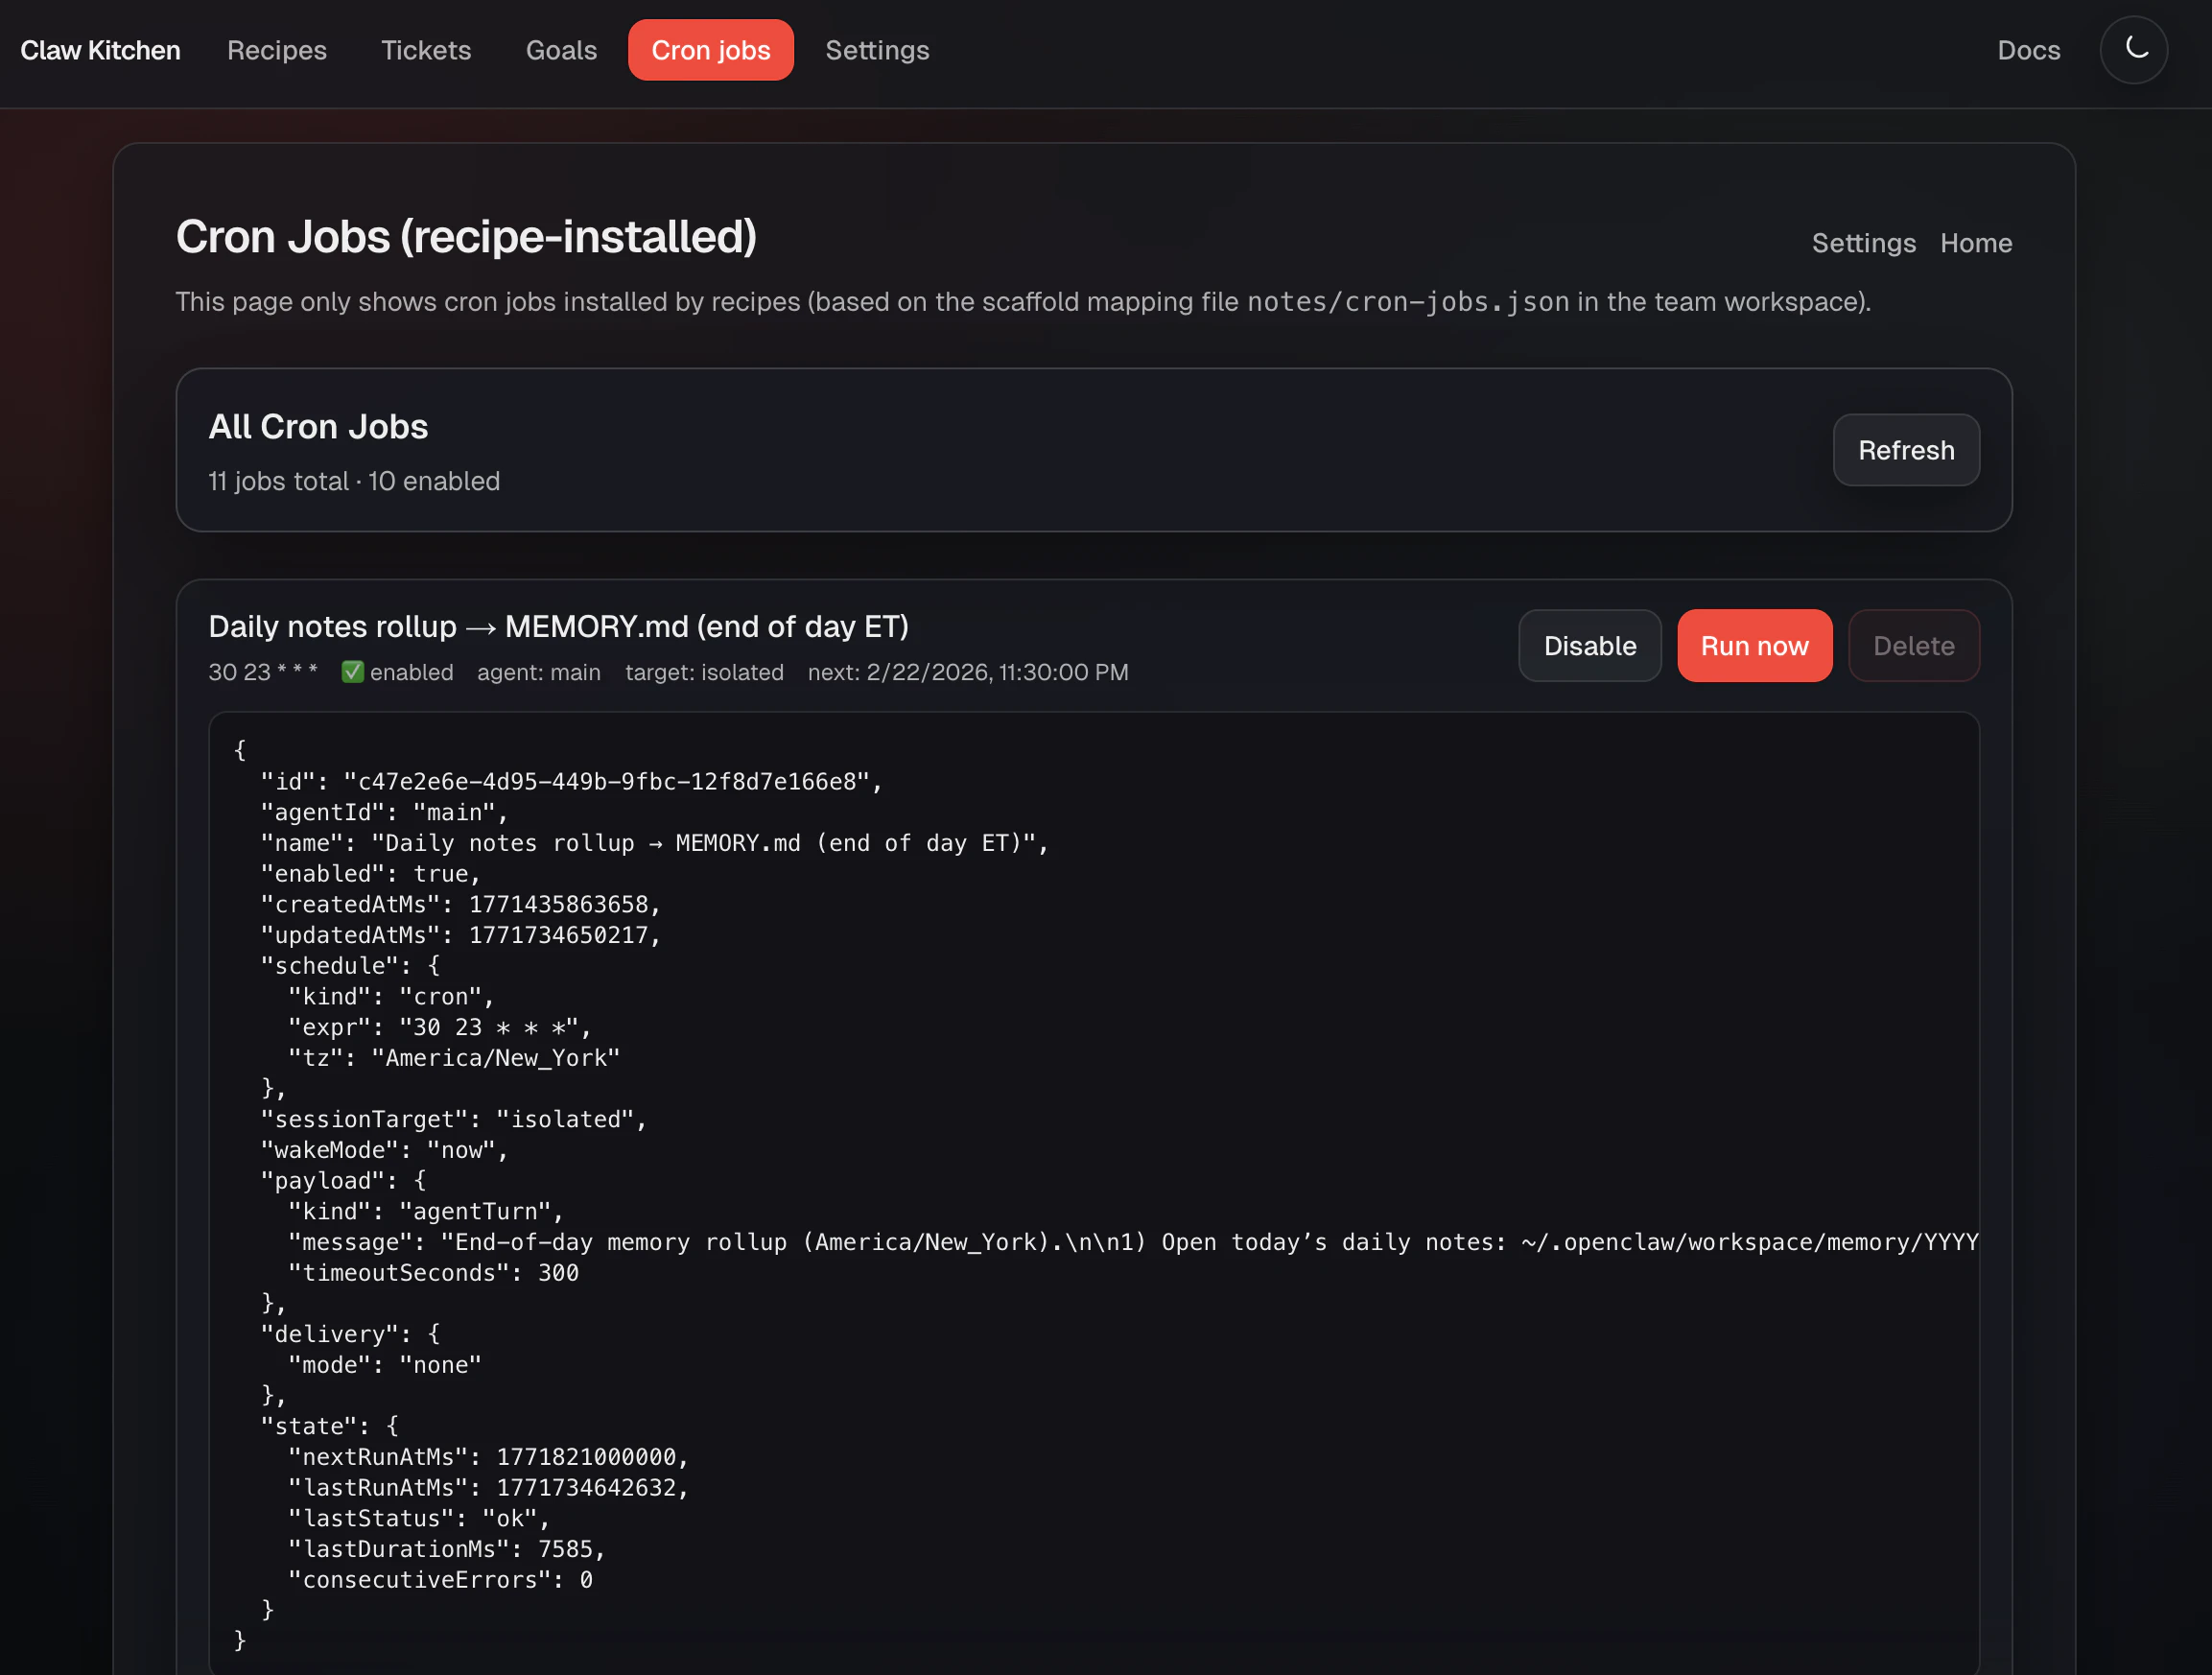
Task: Click the green enabled checkmark icon
Action: click(352, 672)
